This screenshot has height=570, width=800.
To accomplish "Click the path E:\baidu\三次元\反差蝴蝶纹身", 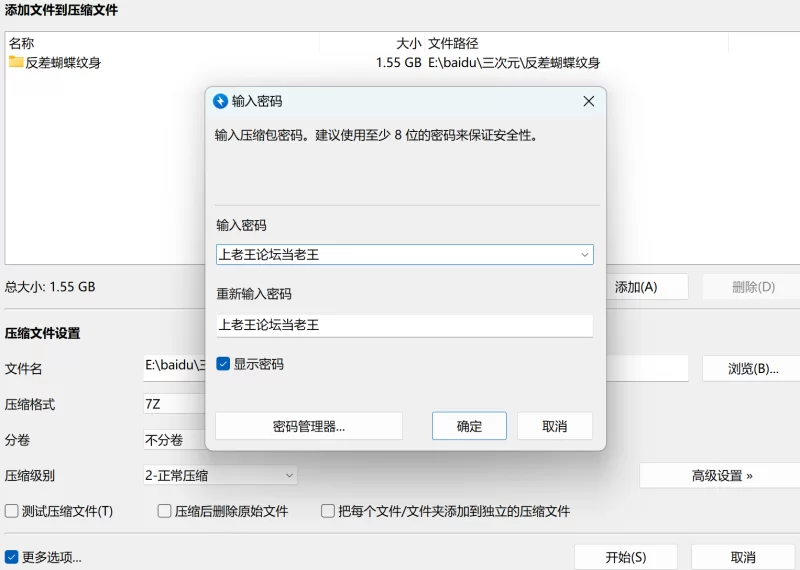I will (x=514, y=63).
